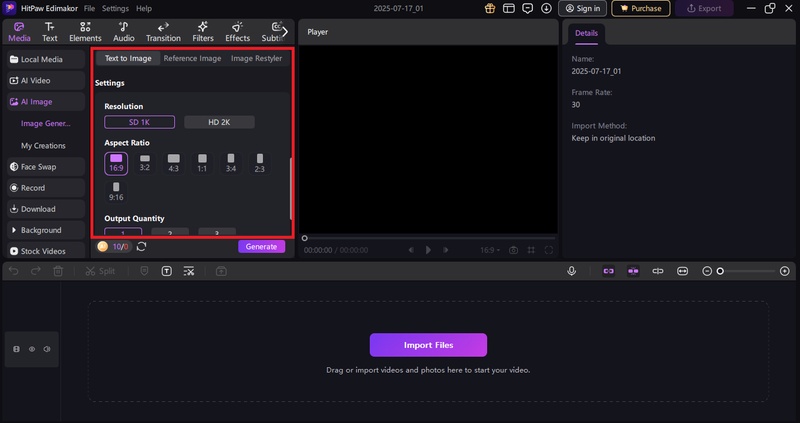This screenshot has width=800, height=423.
Task: Open the layout switcher icon
Action: [509, 8]
